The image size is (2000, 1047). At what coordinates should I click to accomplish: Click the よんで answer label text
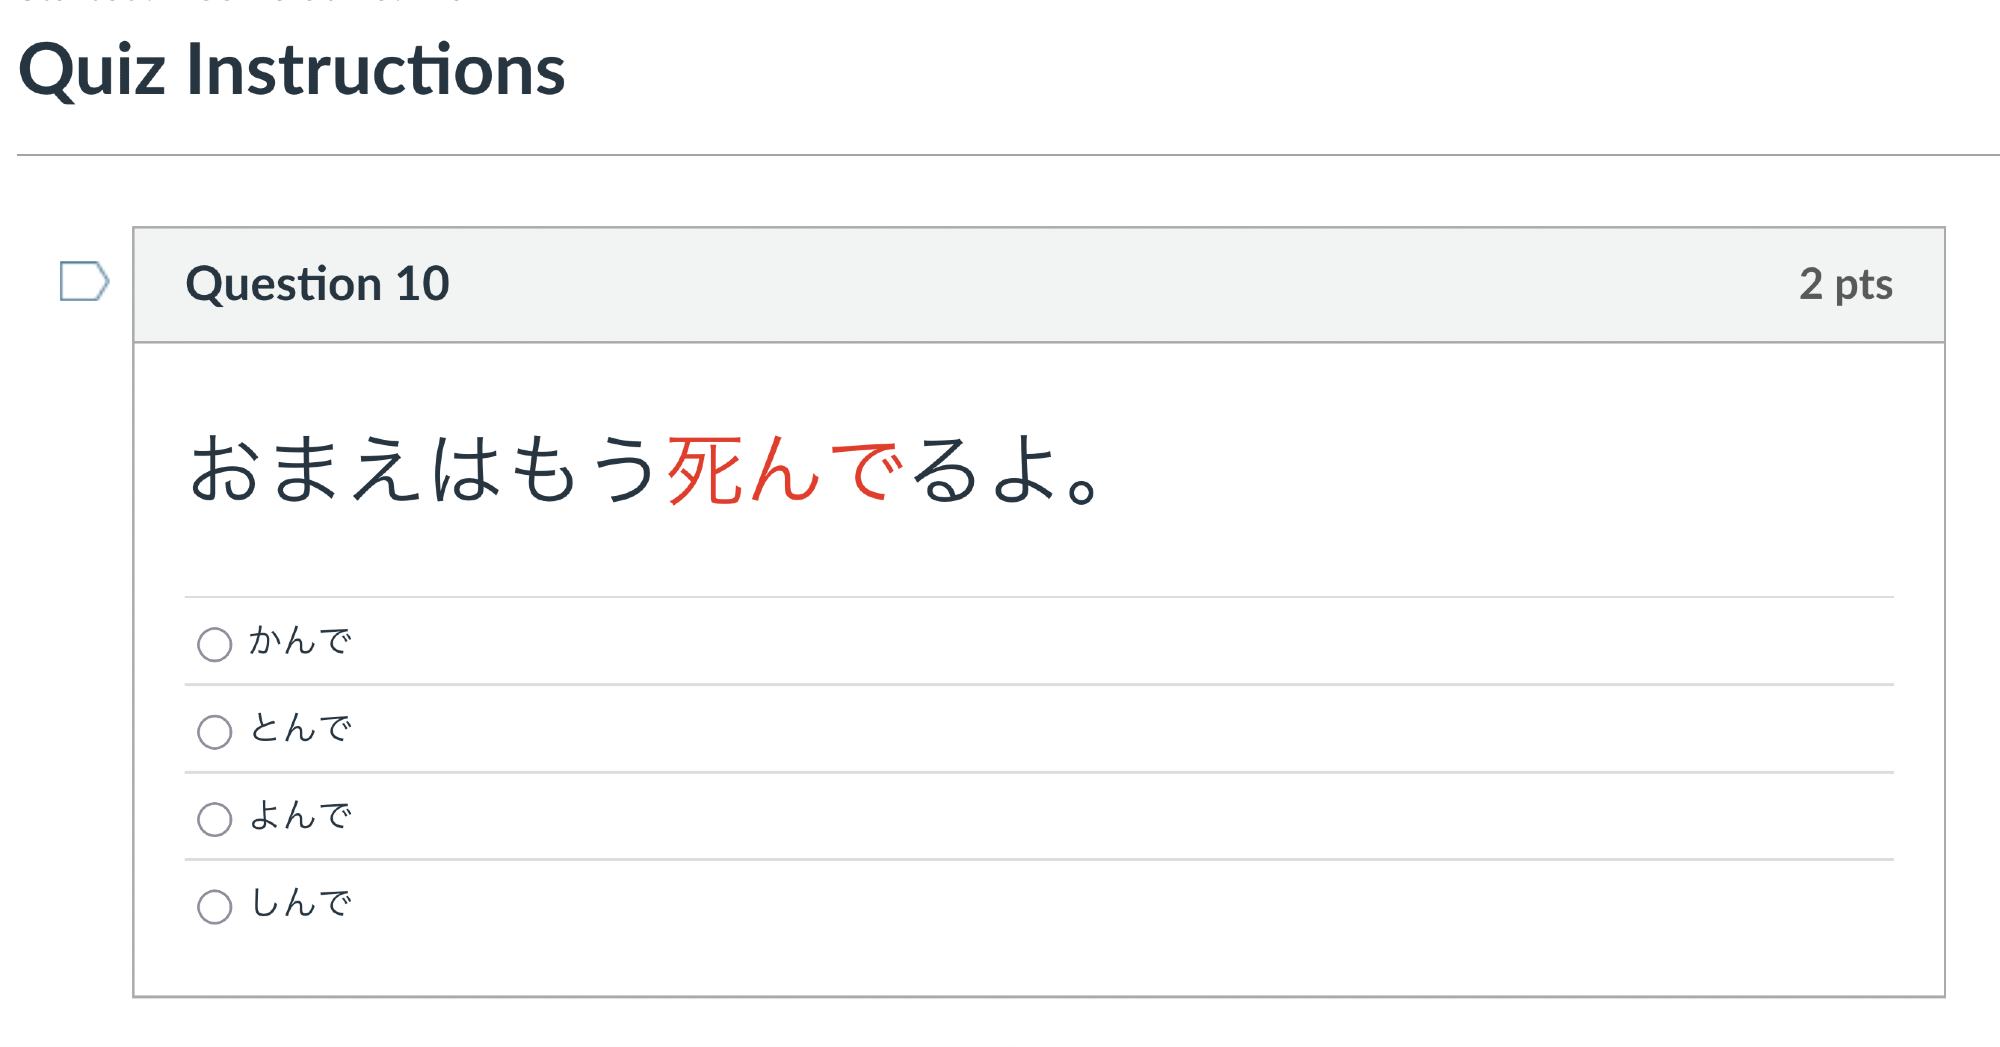(x=300, y=816)
